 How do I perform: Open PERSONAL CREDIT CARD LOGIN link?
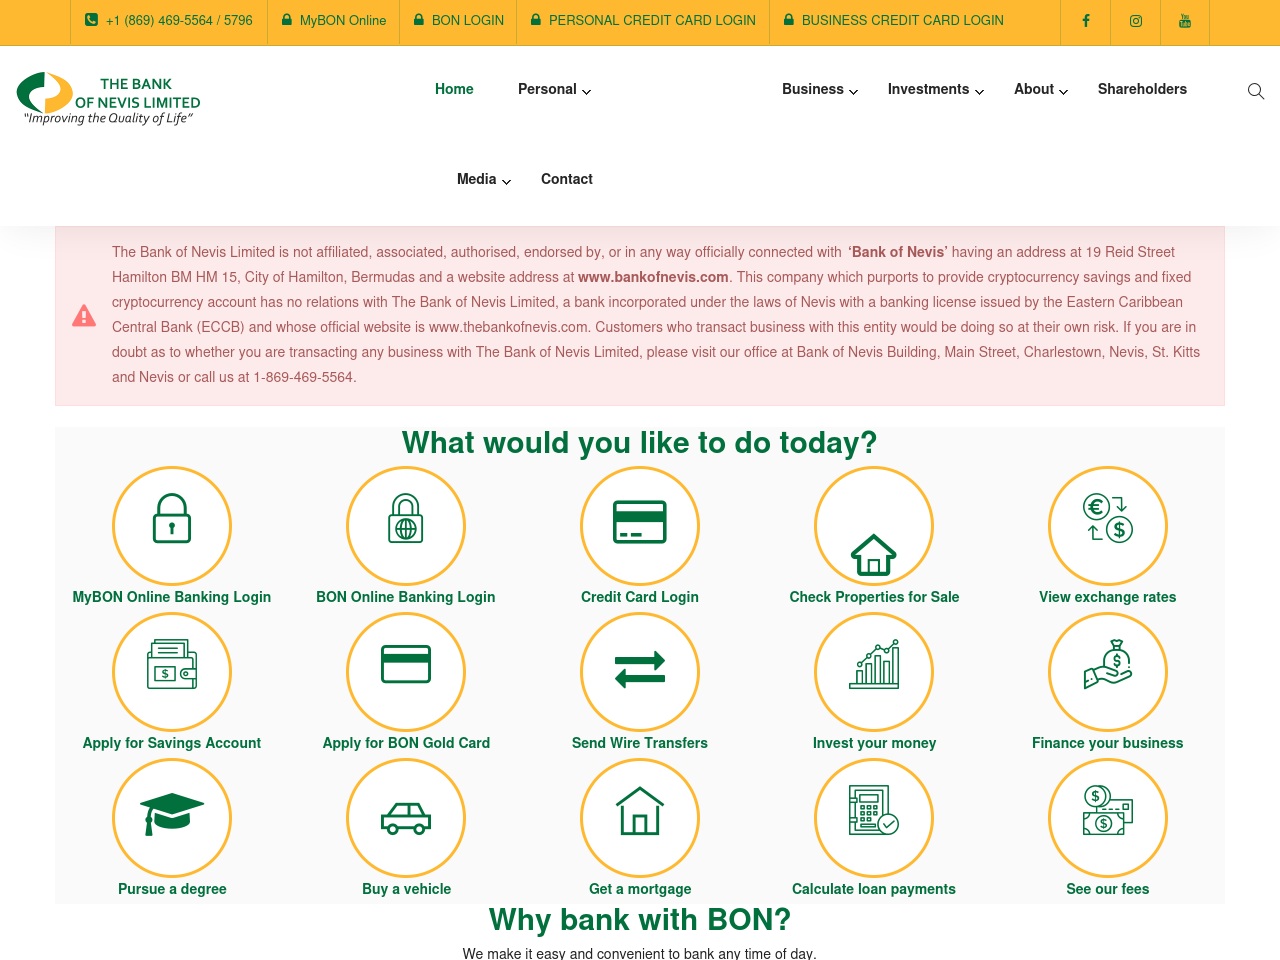pos(643,20)
